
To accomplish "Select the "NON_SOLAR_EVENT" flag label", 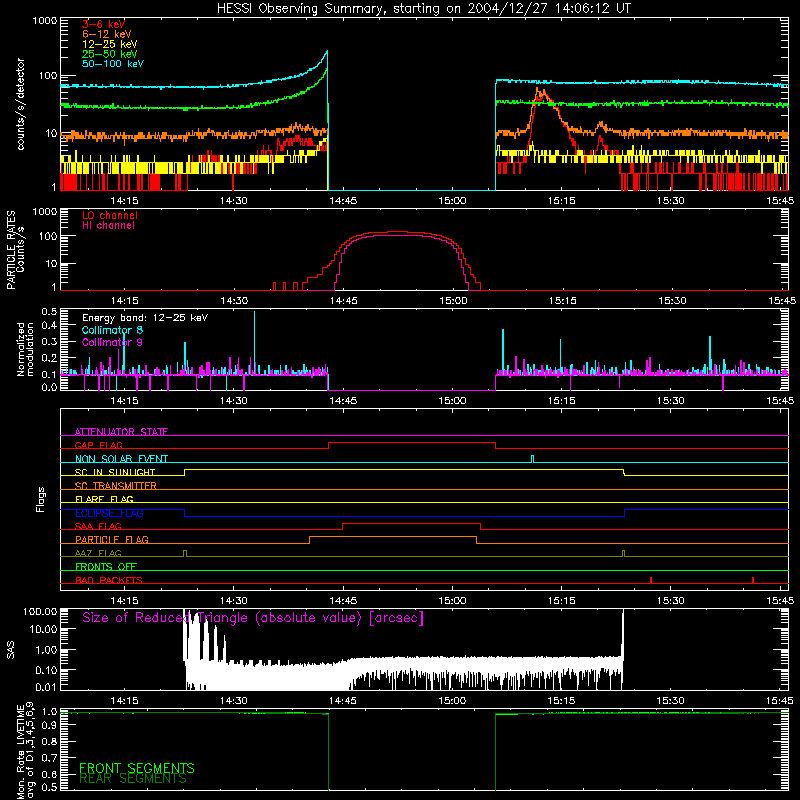I will (x=121, y=459).
